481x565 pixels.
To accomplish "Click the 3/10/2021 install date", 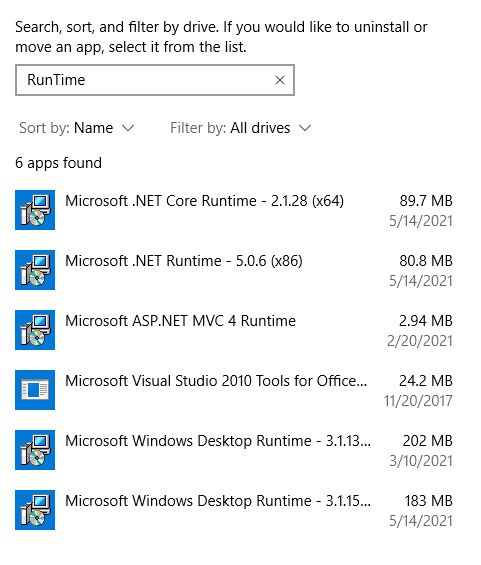I will pos(421,461).
